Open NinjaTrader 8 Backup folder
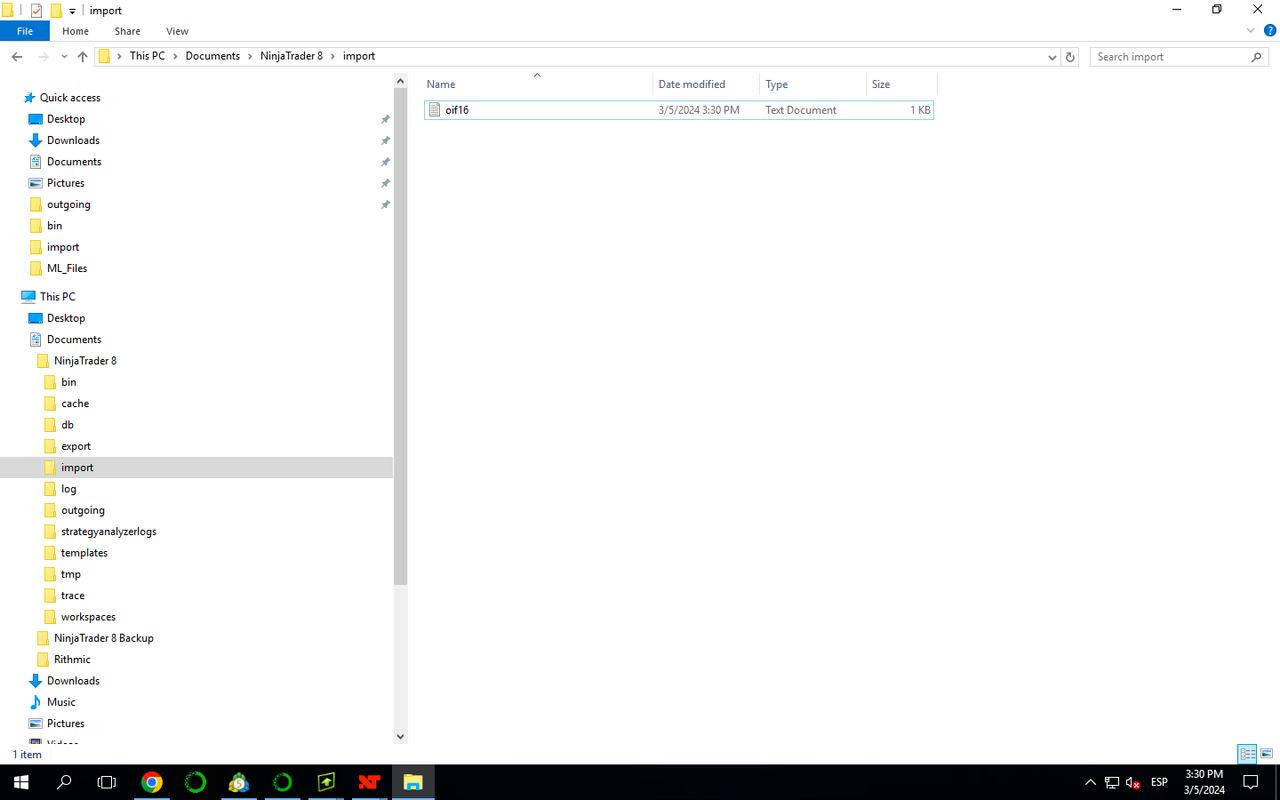 [x=104, y=638]
